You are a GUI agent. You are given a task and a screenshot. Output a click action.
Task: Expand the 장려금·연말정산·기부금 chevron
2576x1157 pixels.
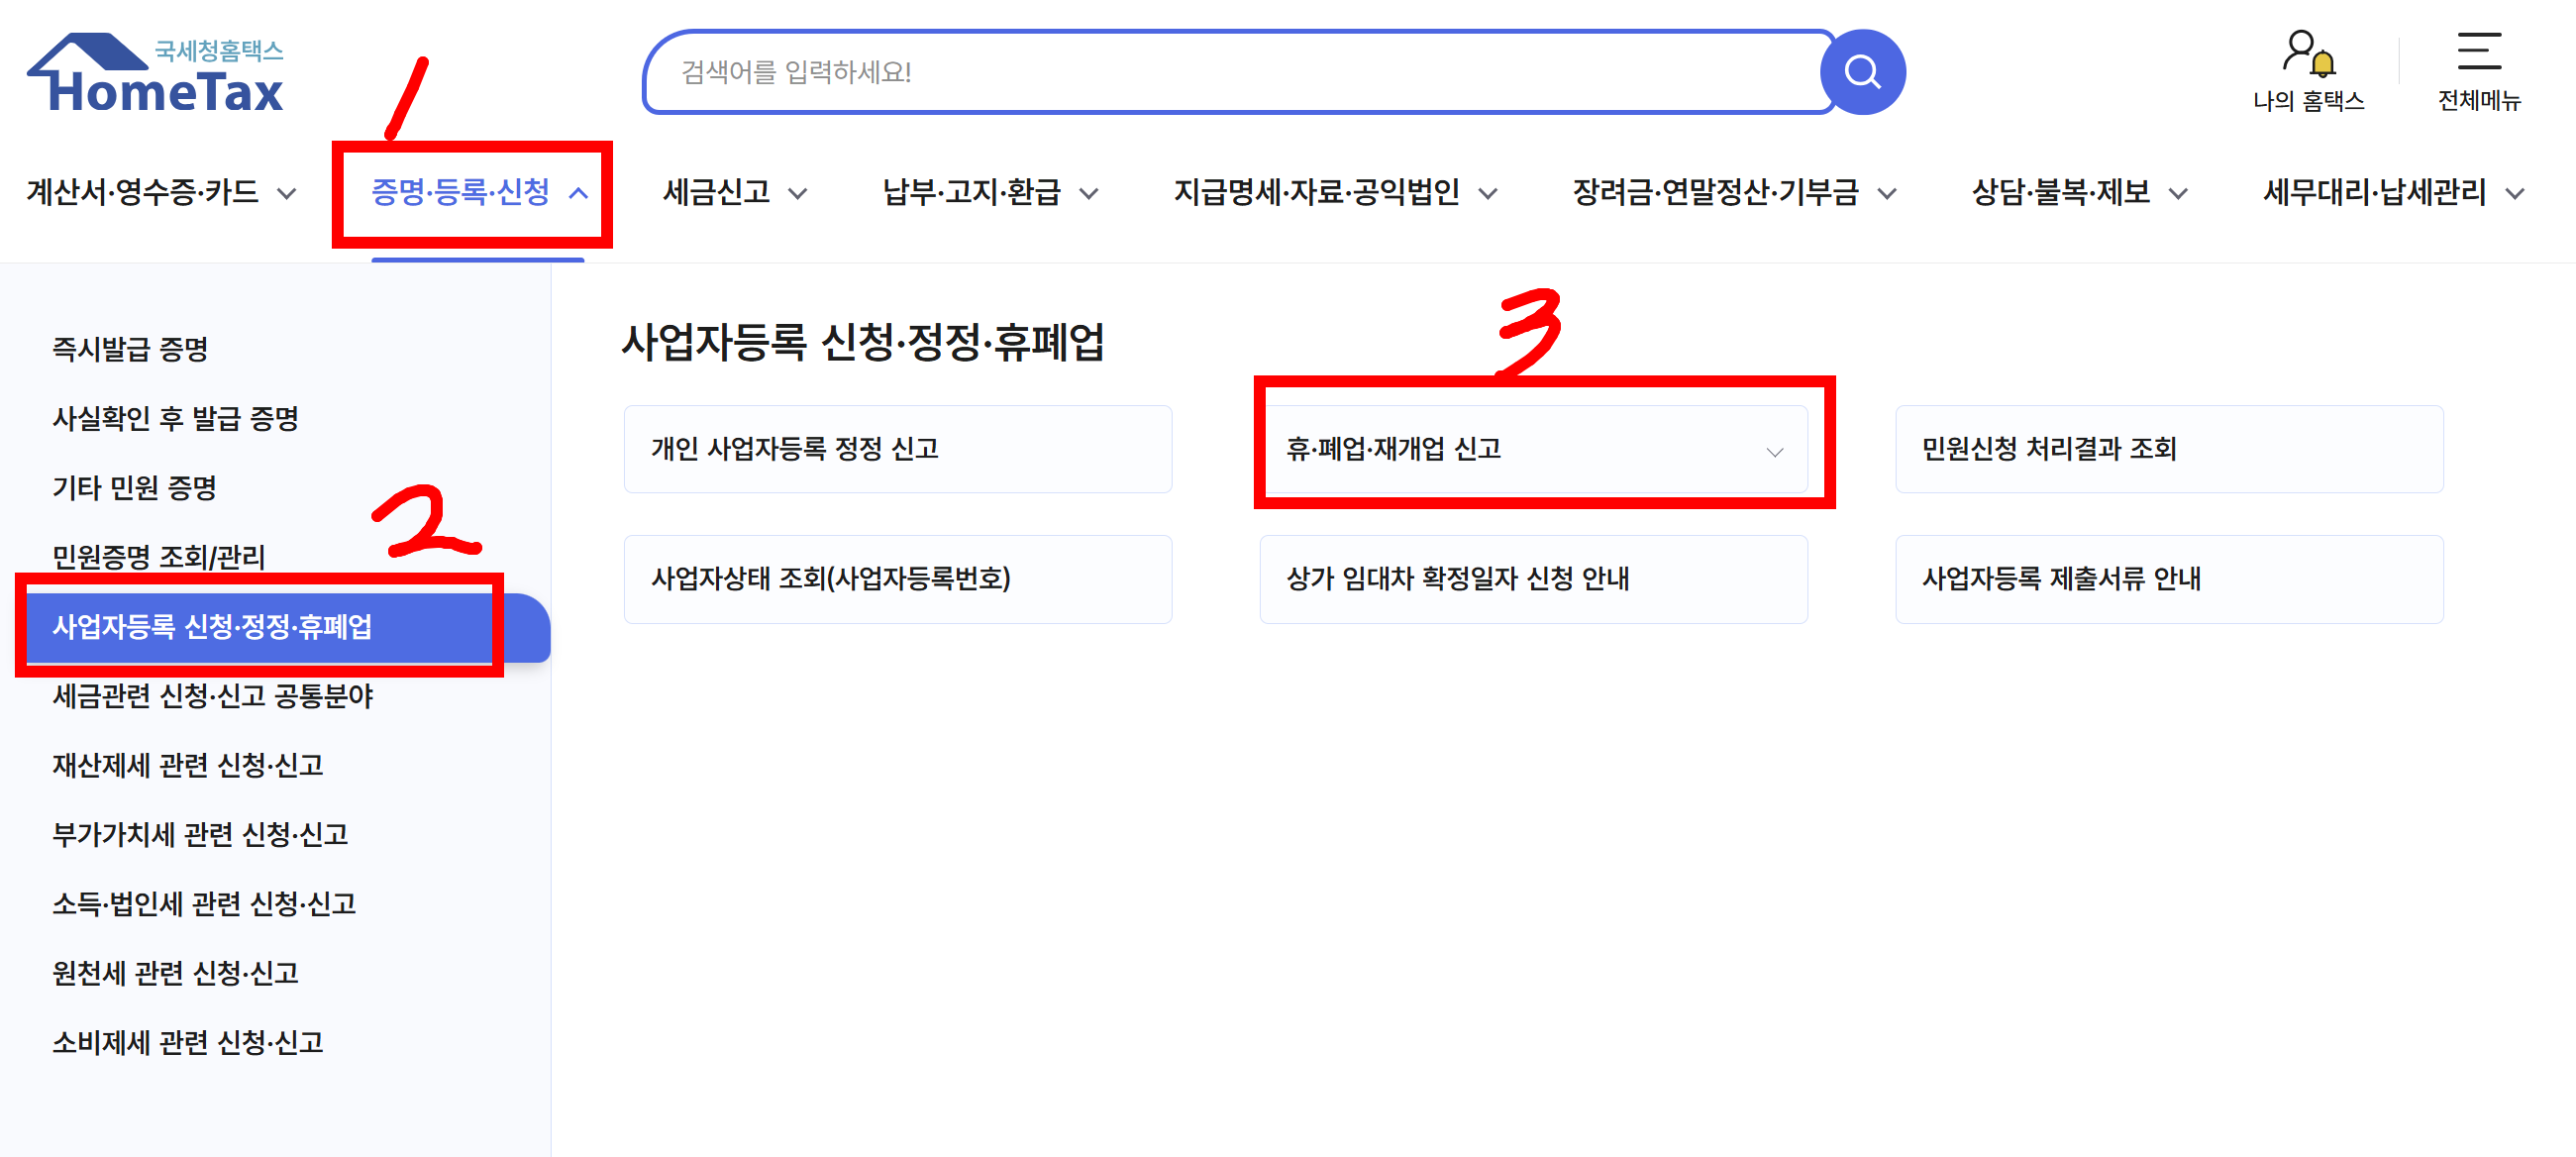click(x=1886, y=194)
